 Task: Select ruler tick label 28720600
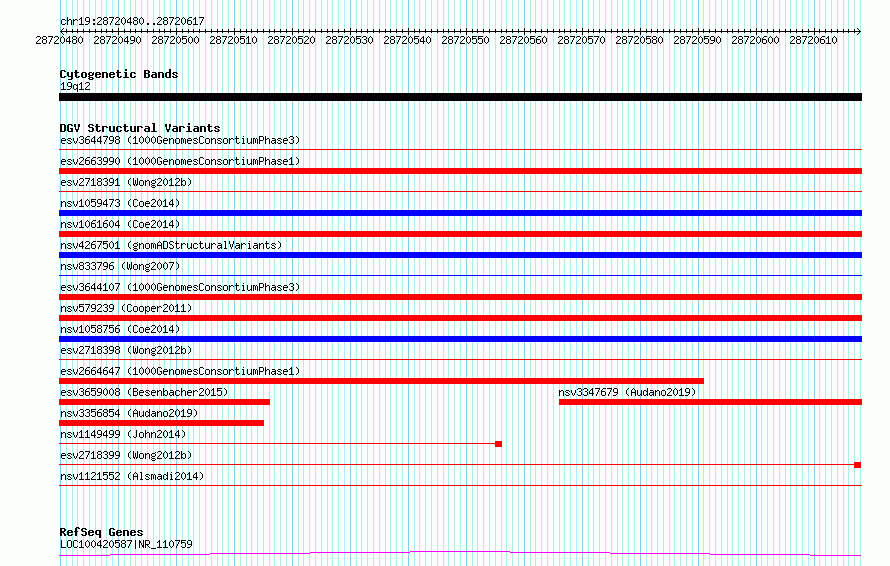click(755, 40)
